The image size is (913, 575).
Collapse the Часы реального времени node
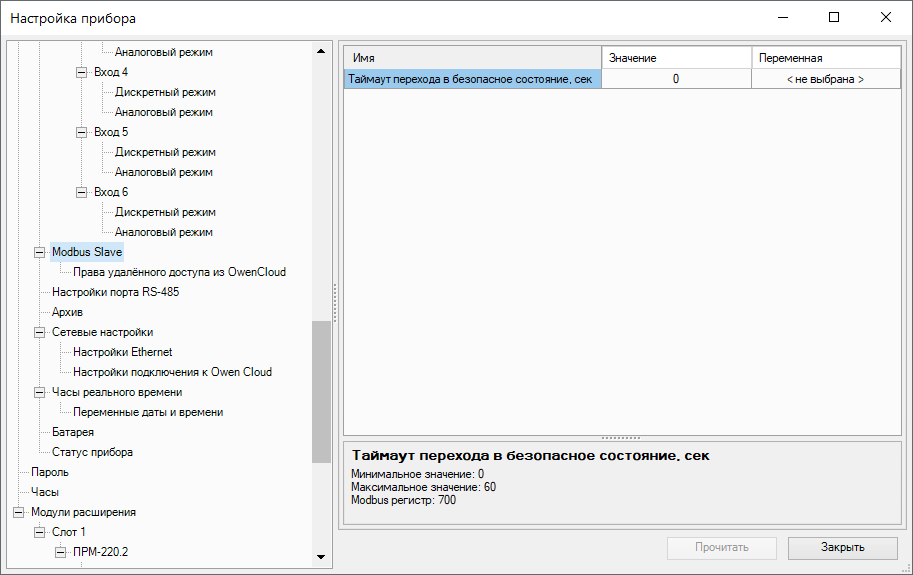[40, 392]
